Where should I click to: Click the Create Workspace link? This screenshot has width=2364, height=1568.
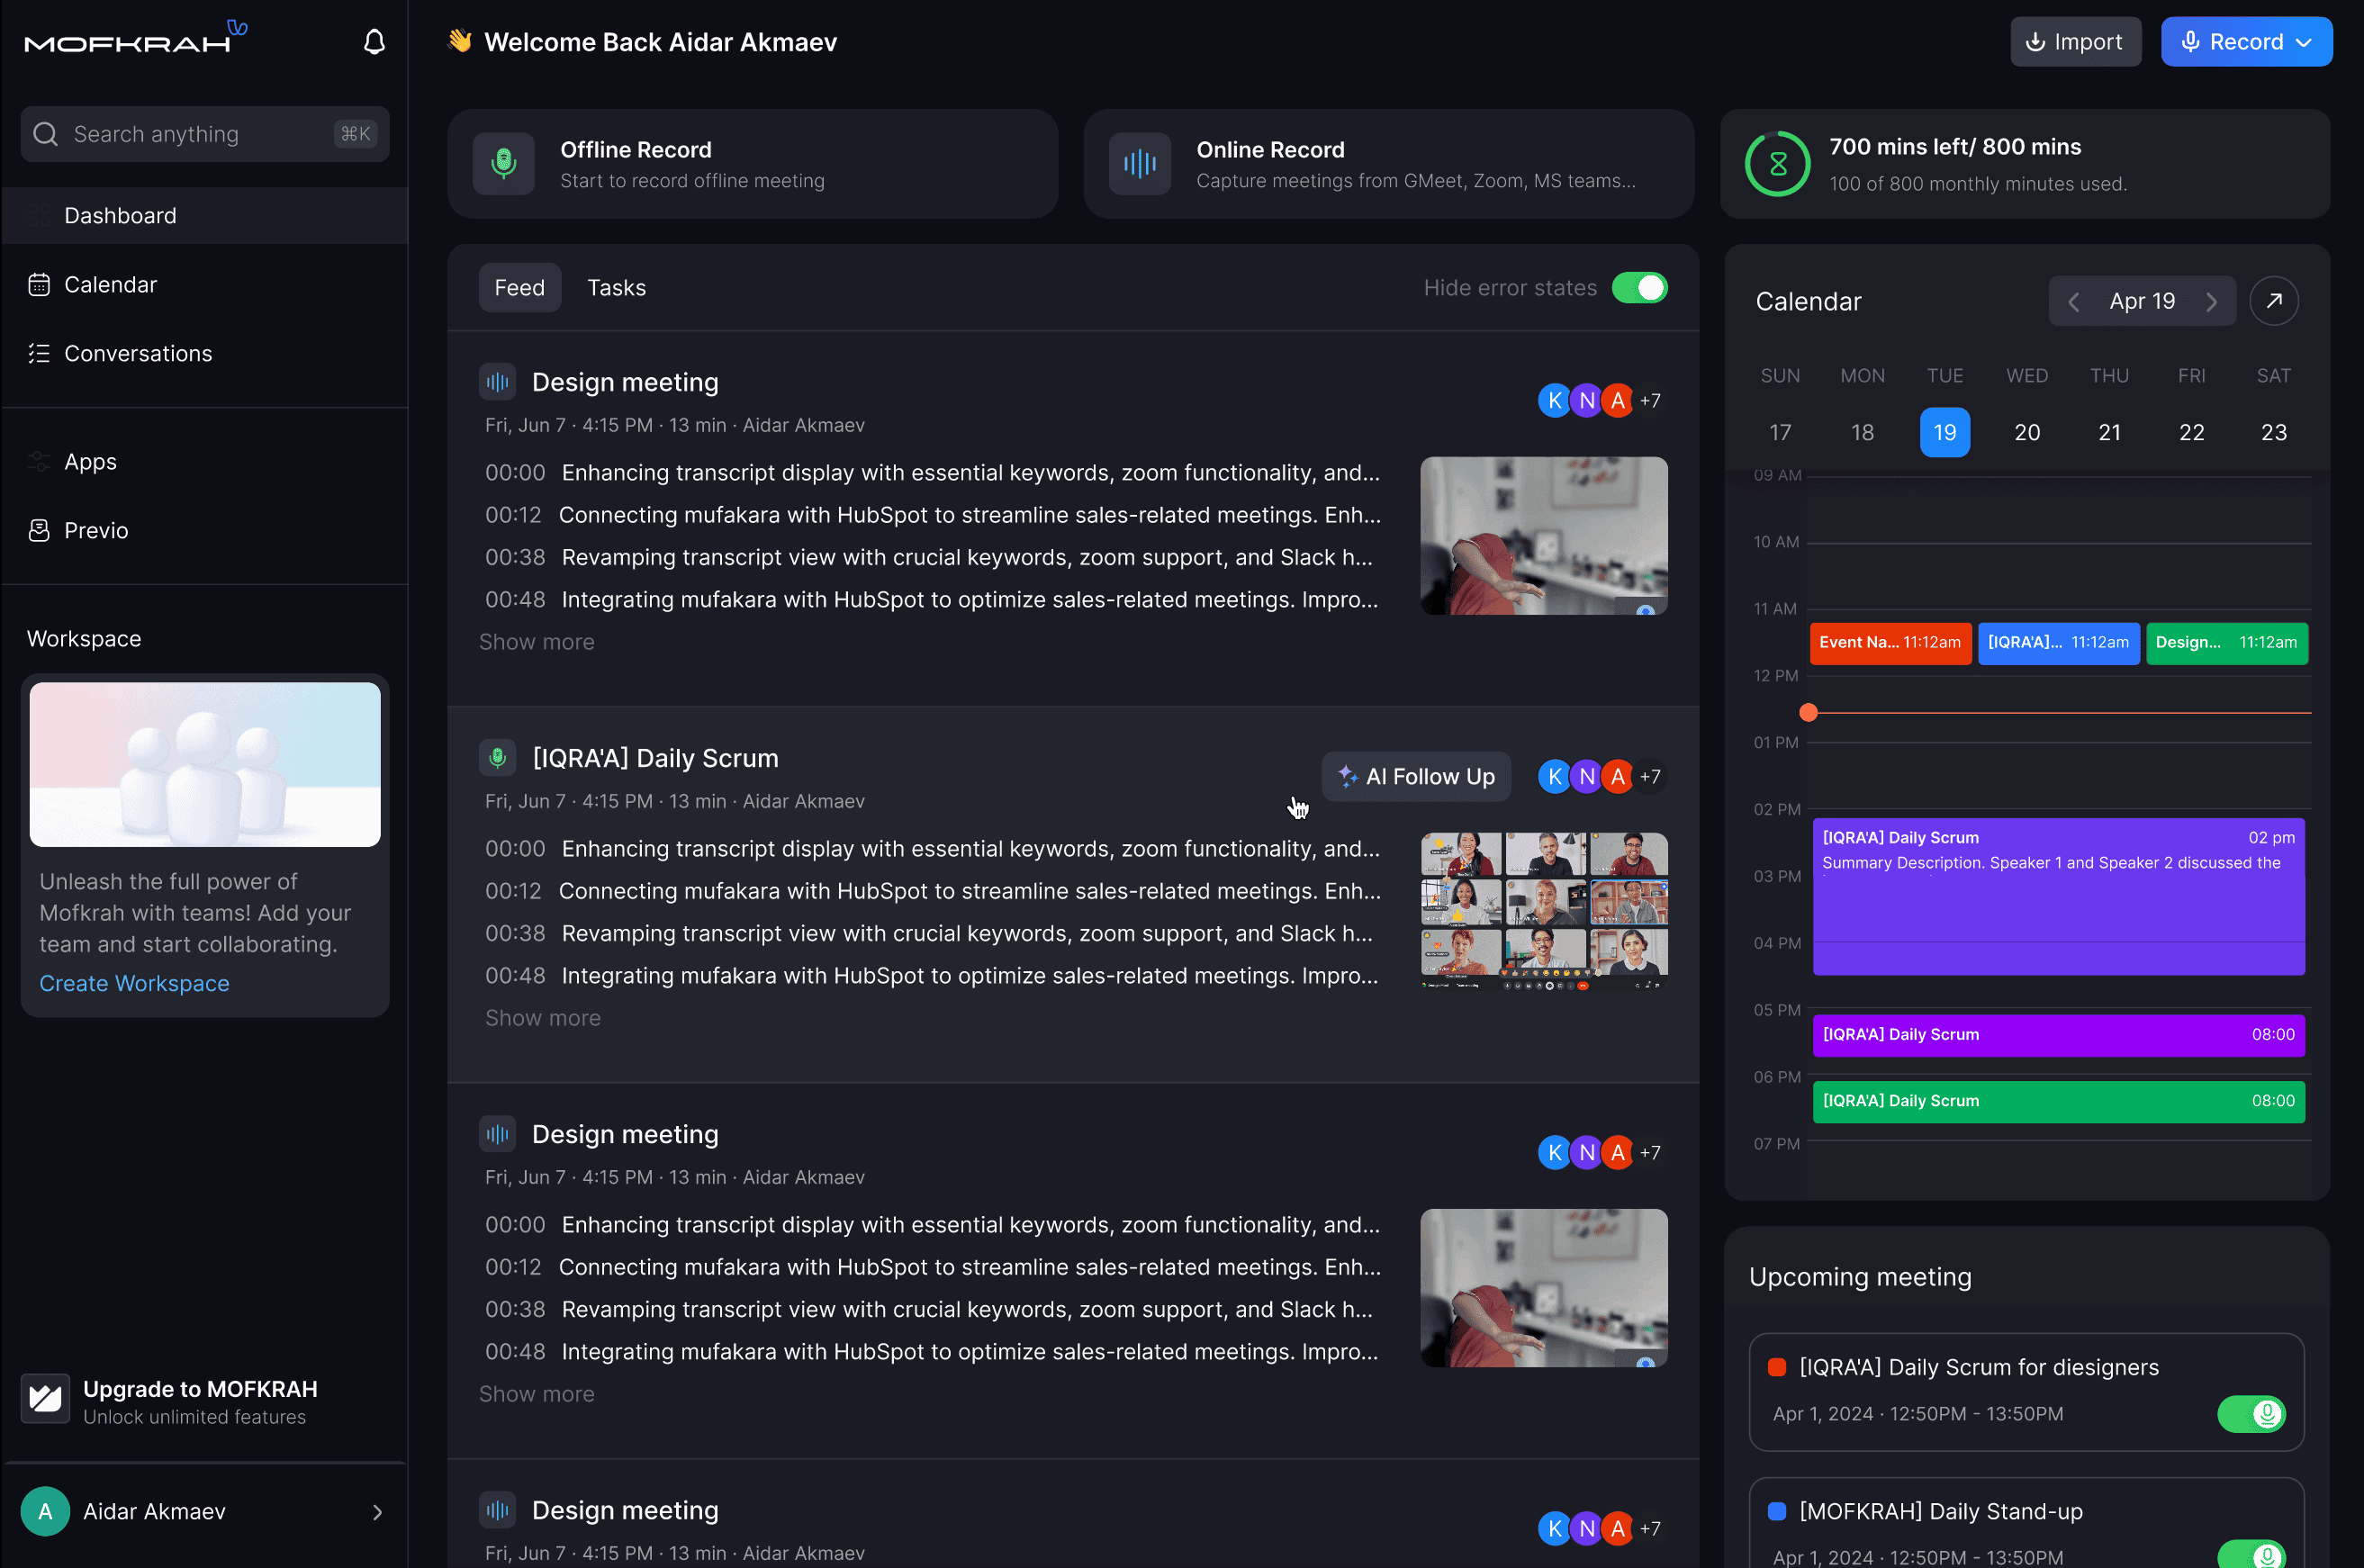pos(134,984)
